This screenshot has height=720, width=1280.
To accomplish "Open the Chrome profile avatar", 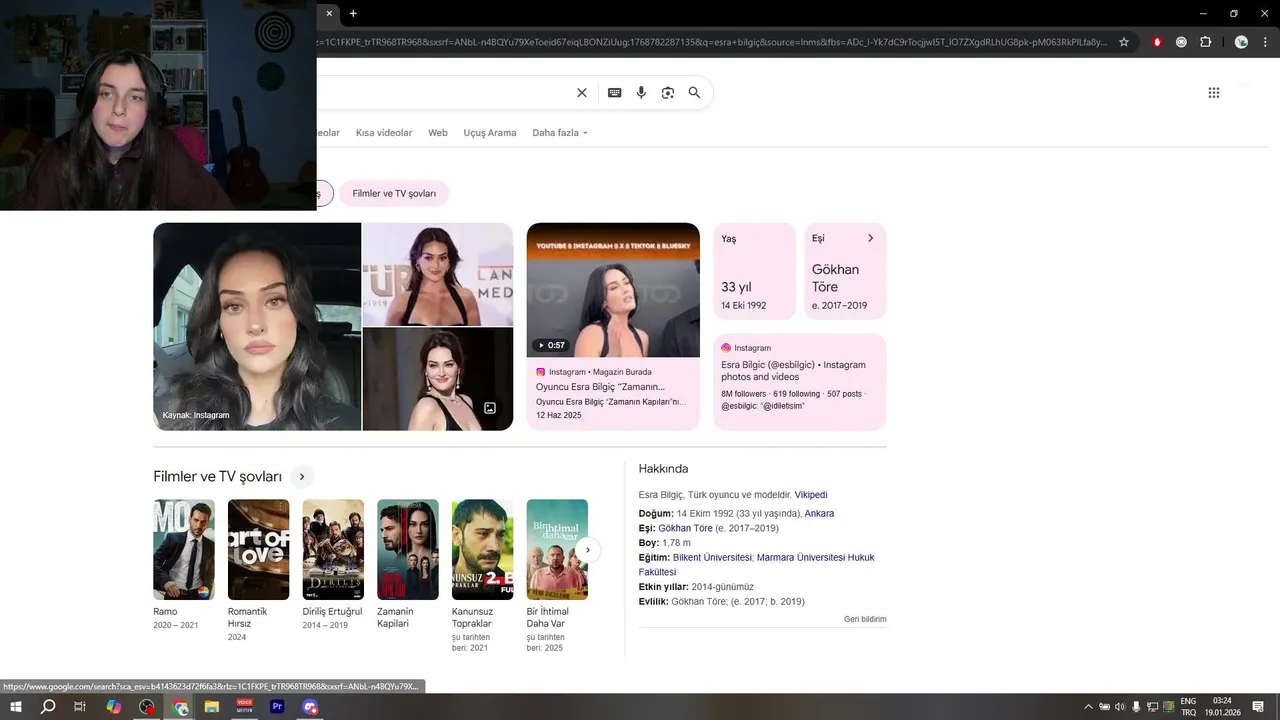I will pos(1241,42).
